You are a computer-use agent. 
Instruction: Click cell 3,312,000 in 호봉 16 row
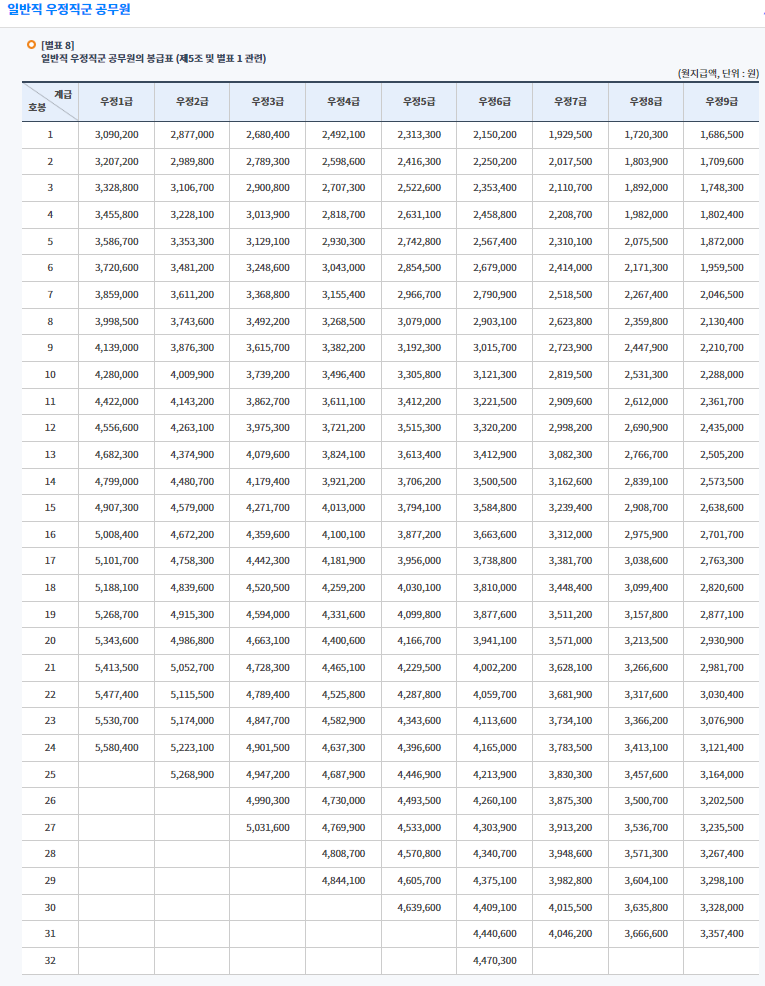point(570,534)
